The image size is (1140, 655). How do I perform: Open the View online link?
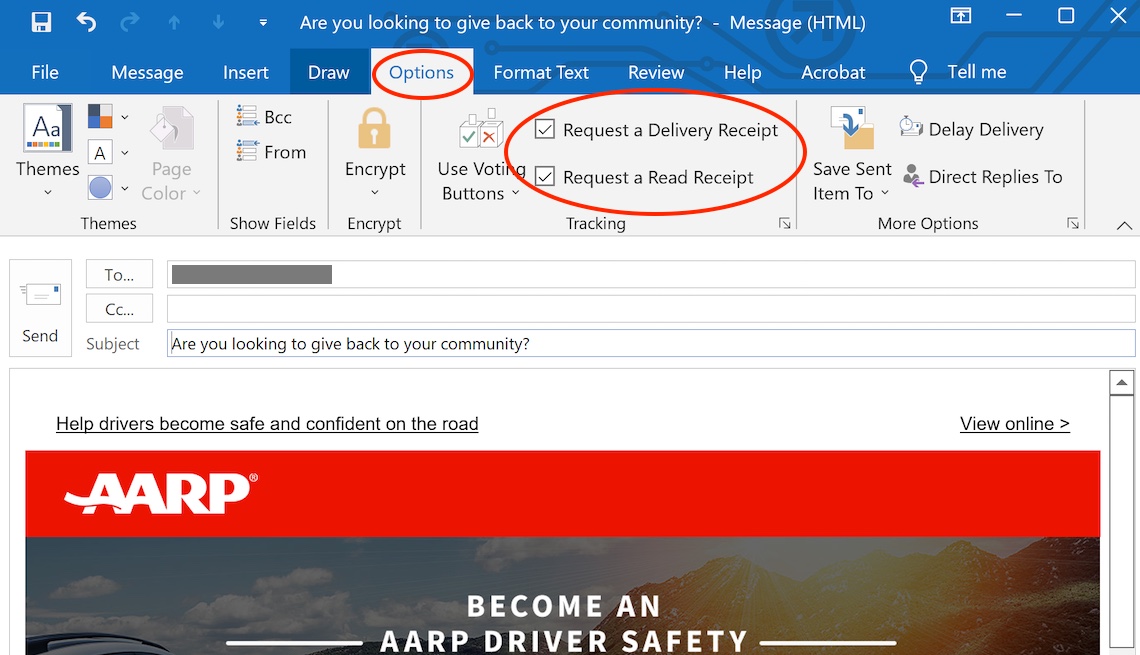coord(1014,424)
